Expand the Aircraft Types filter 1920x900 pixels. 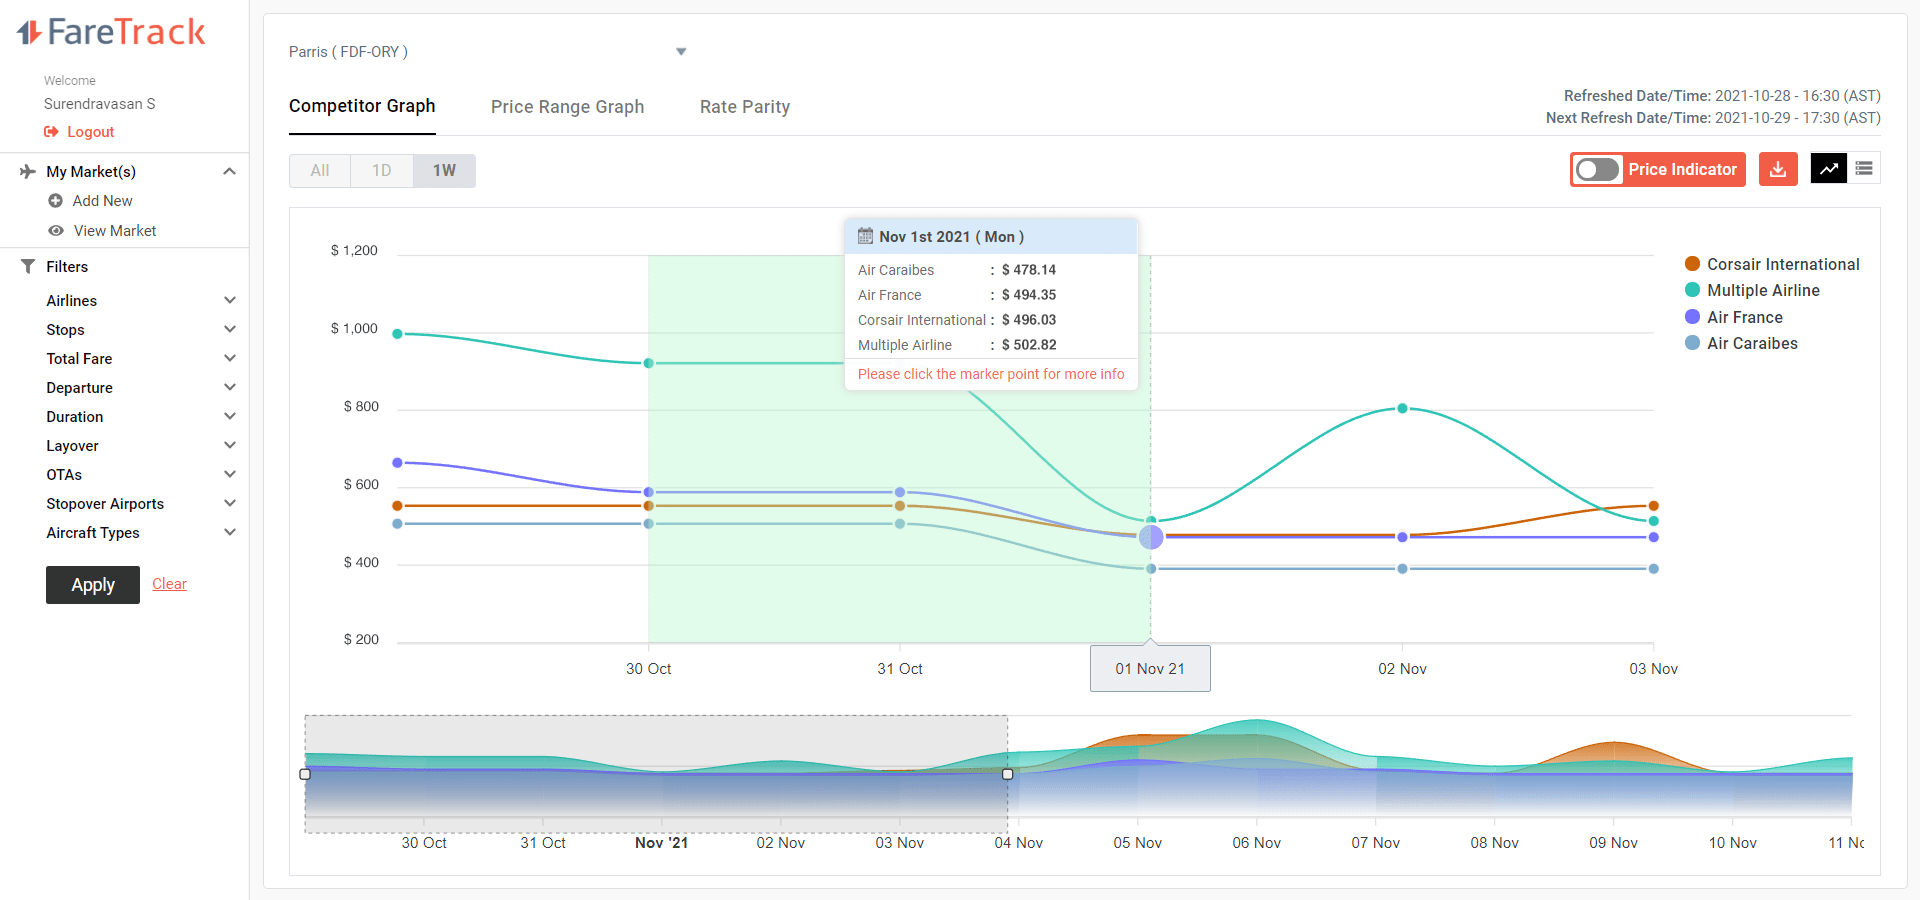(x=229, y=533)
